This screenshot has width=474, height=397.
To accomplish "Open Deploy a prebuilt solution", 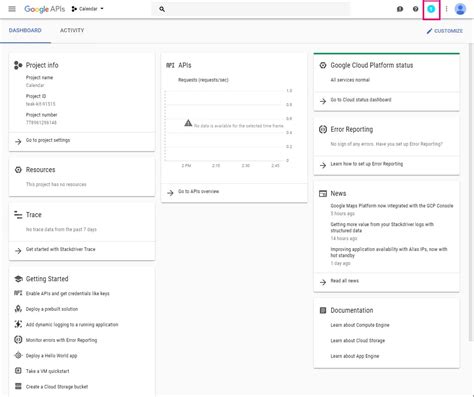I will click(x=52, y=309).
